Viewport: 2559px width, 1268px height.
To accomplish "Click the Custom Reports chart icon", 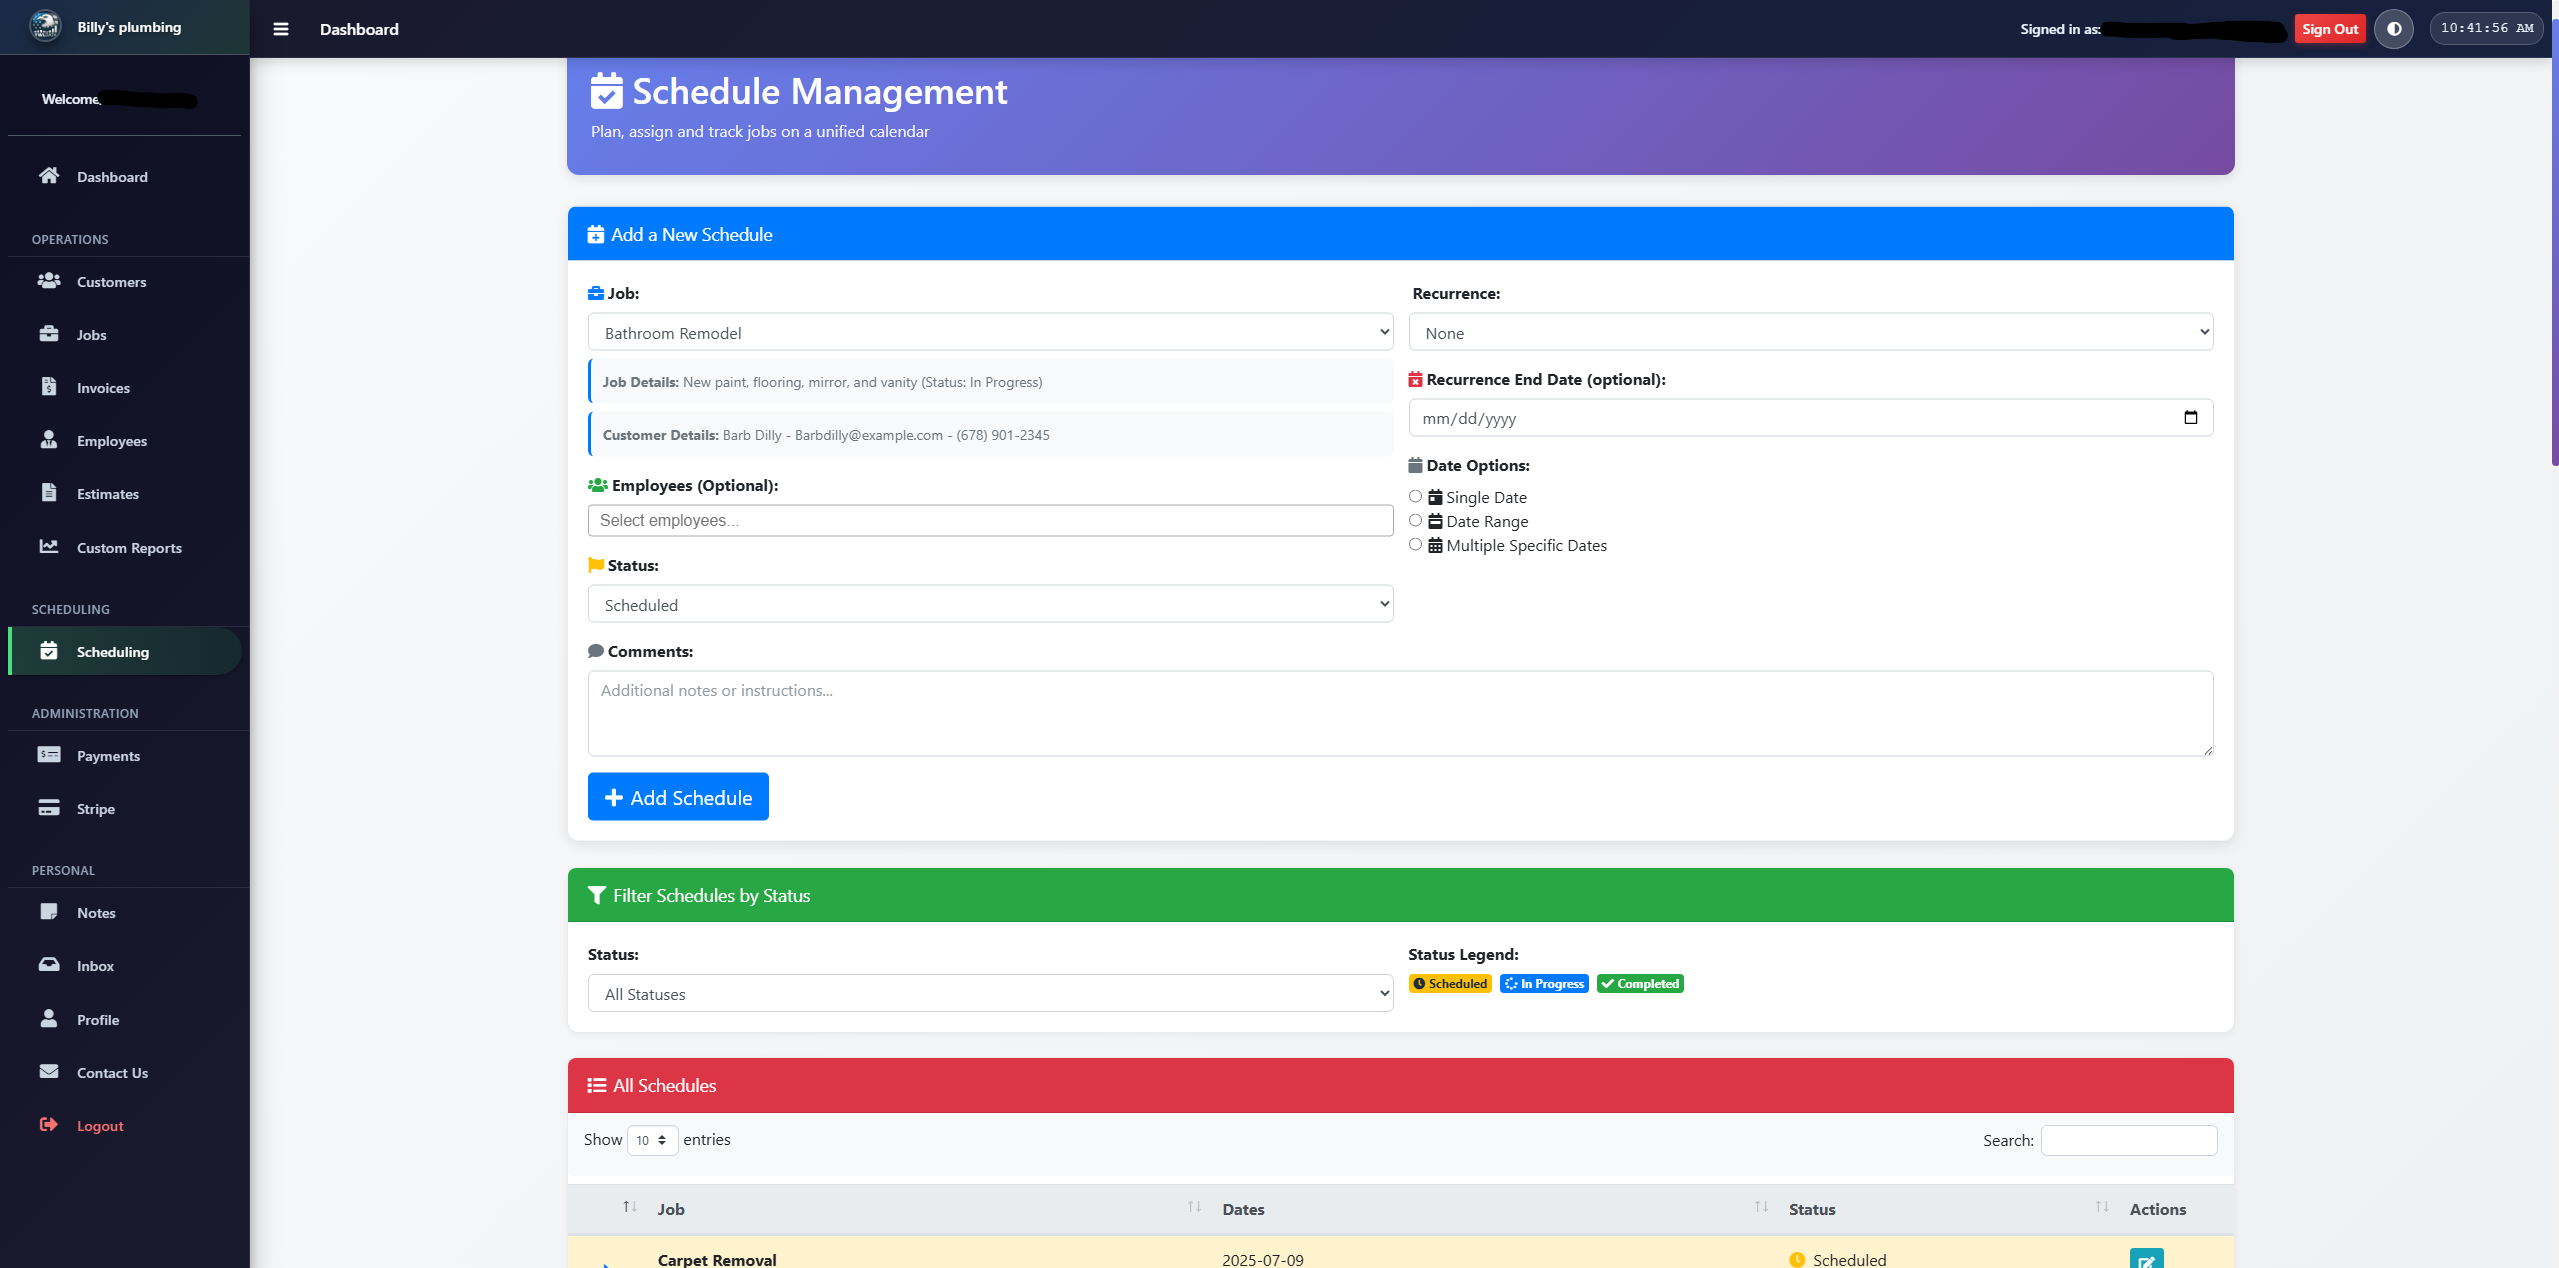I will [x=49, y=547].
